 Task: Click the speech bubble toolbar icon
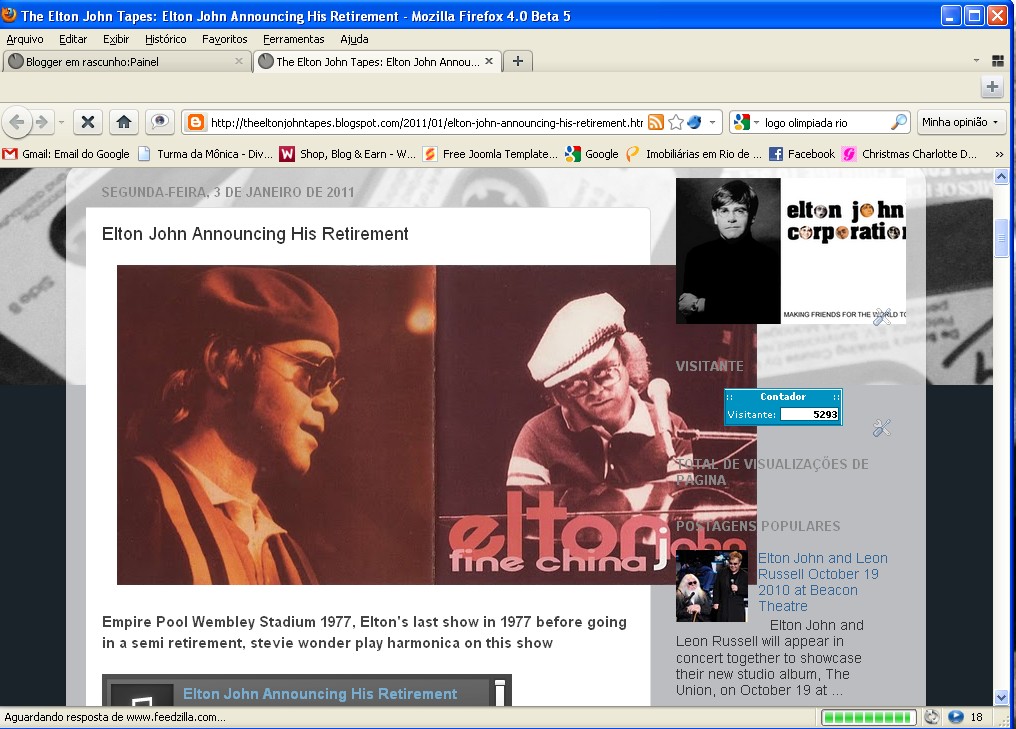coord(159,122)
